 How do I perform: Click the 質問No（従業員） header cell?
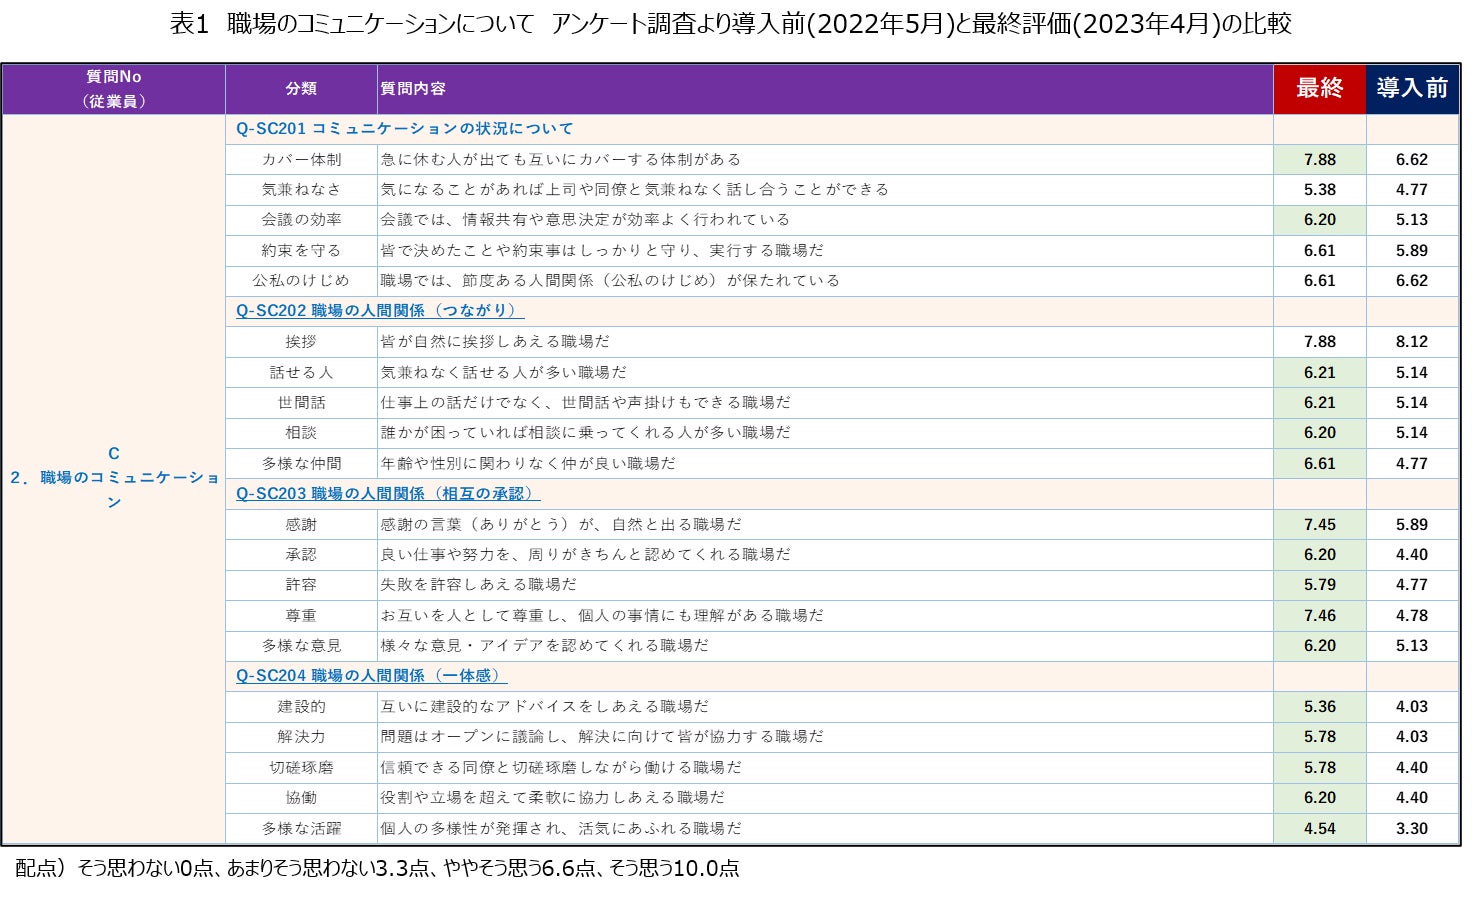click(114, 89)
